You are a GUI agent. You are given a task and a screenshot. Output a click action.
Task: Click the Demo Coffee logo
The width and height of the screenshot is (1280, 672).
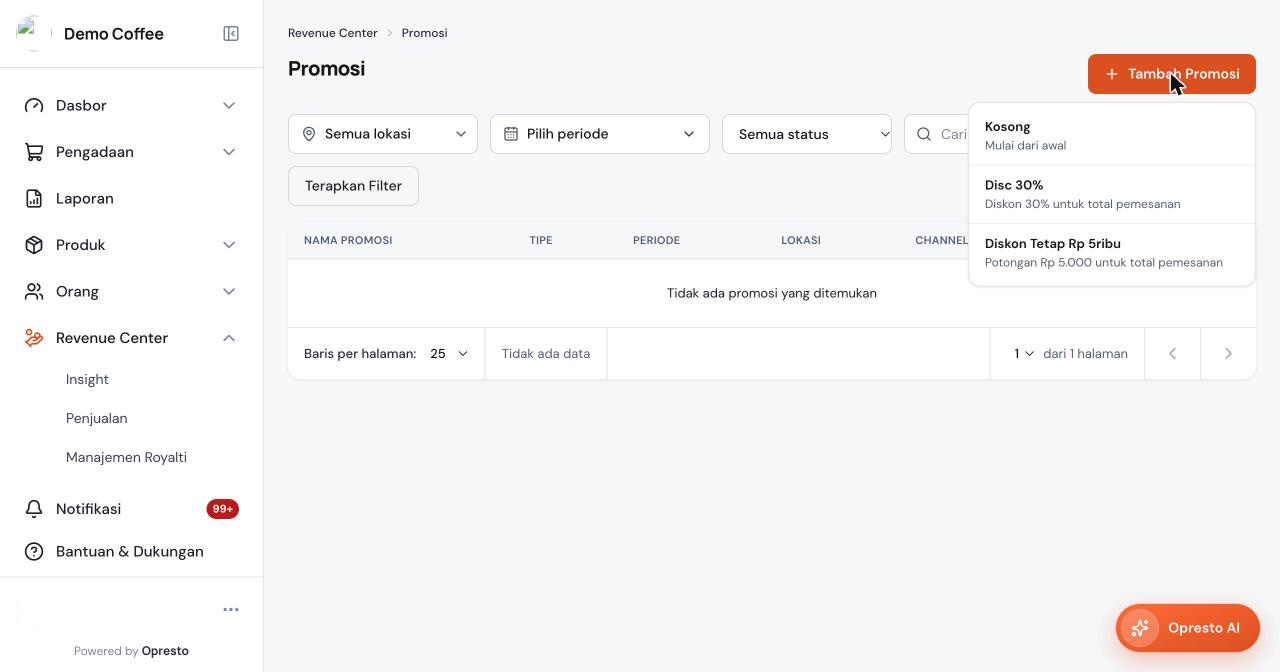point(34,34)
